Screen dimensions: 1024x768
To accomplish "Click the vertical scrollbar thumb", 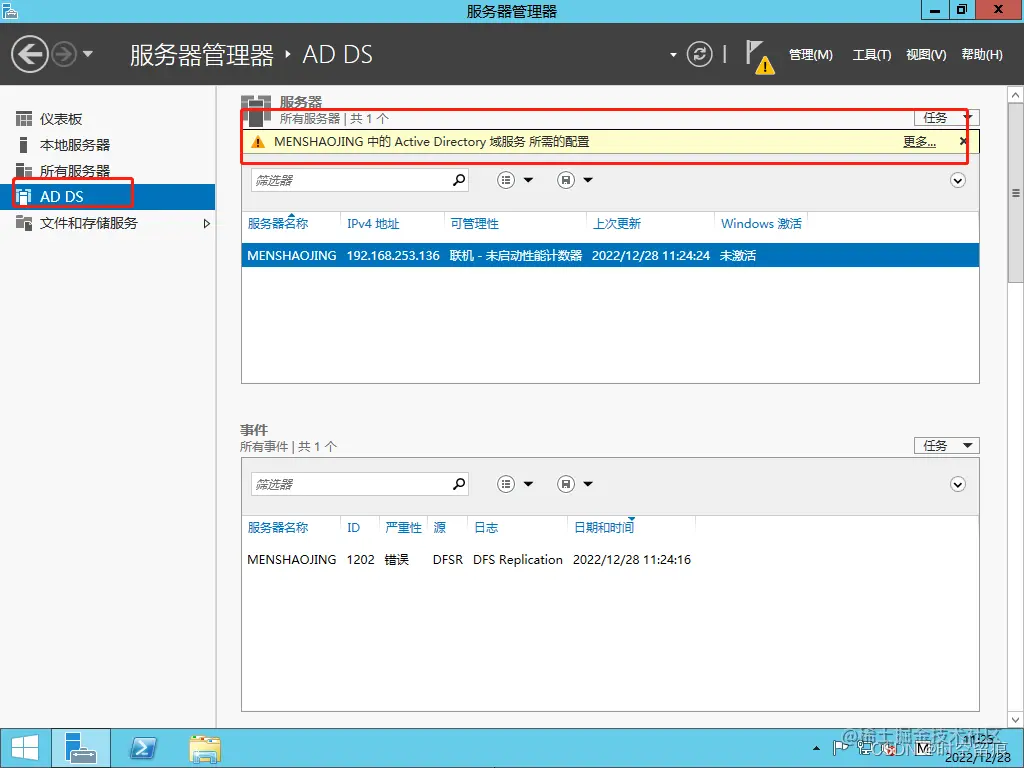I will click(1016, 193).
